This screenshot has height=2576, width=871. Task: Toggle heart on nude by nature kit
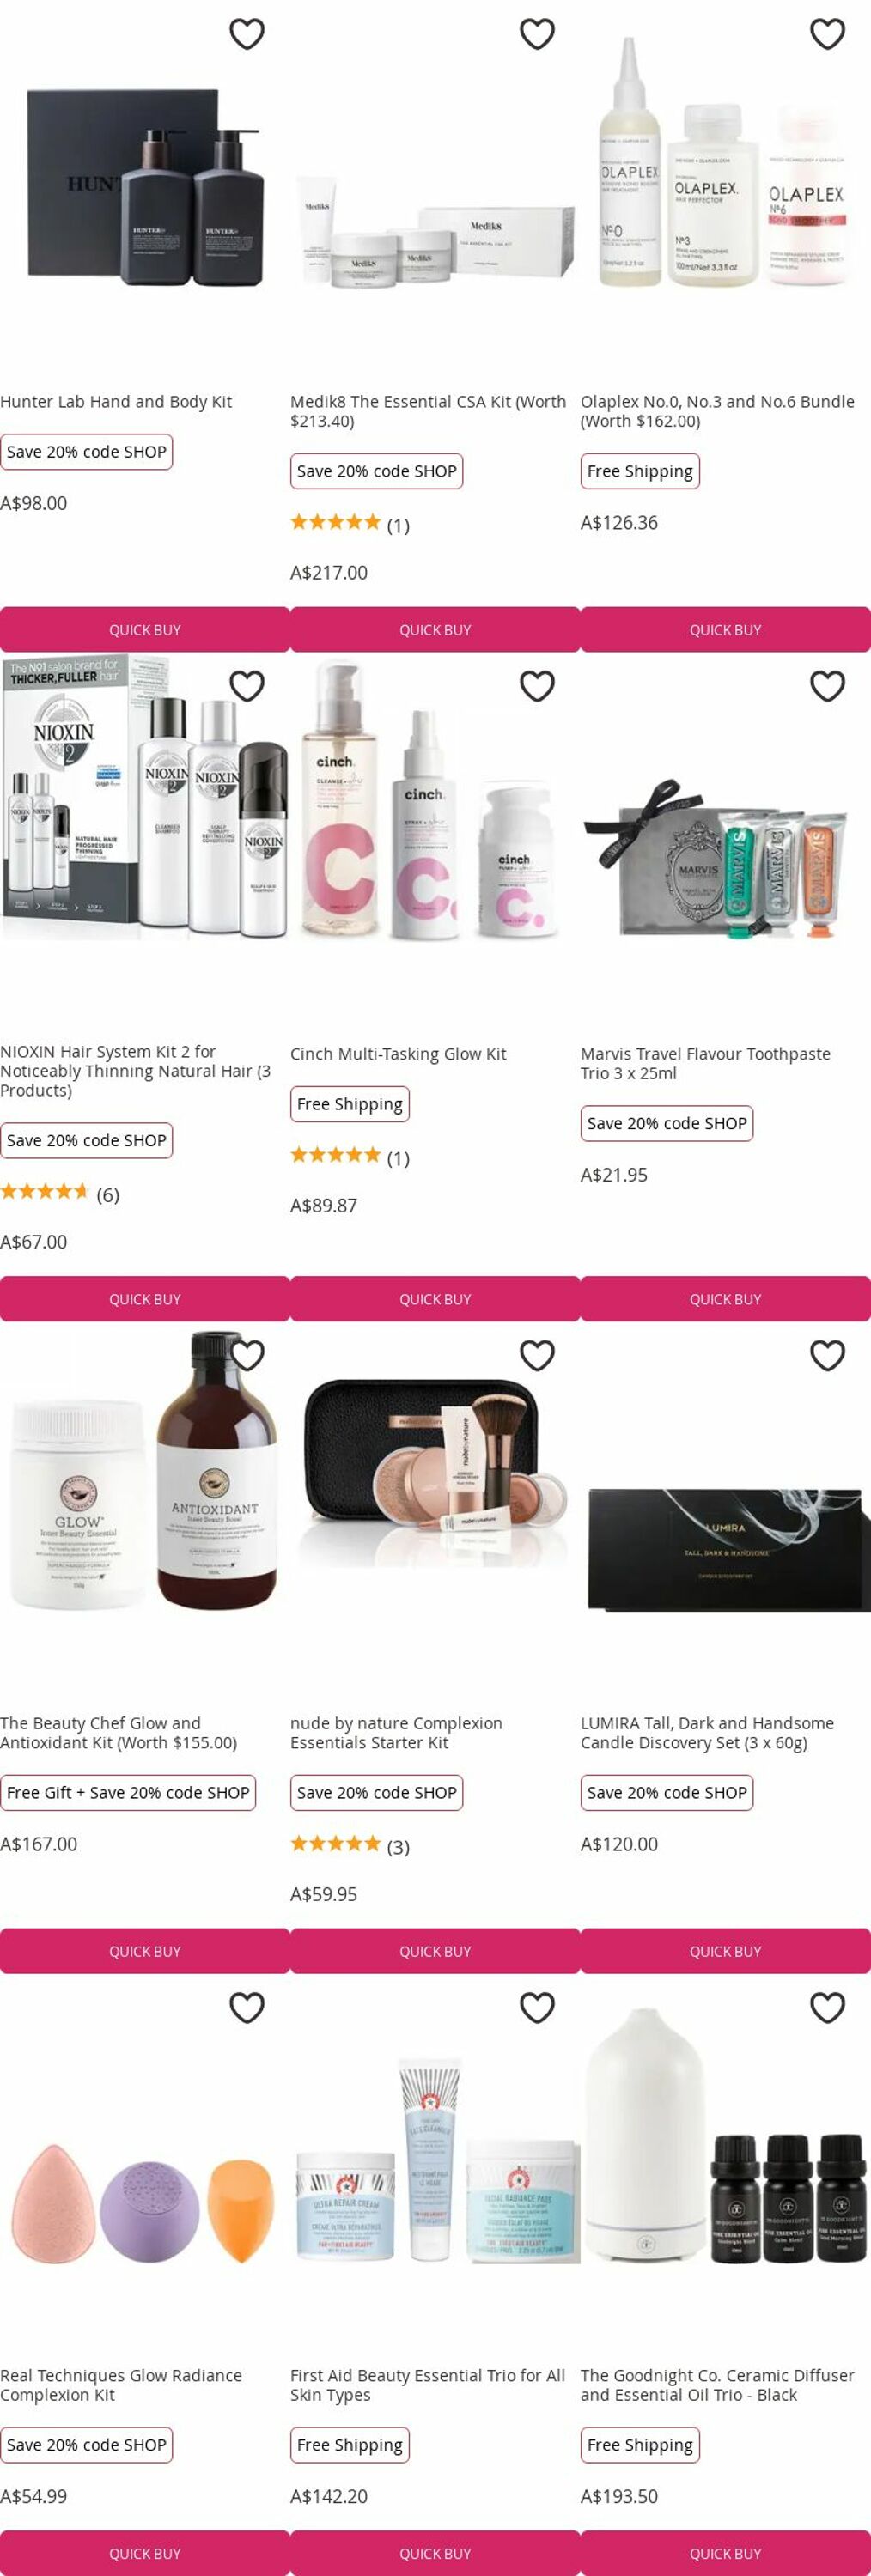537,1355
